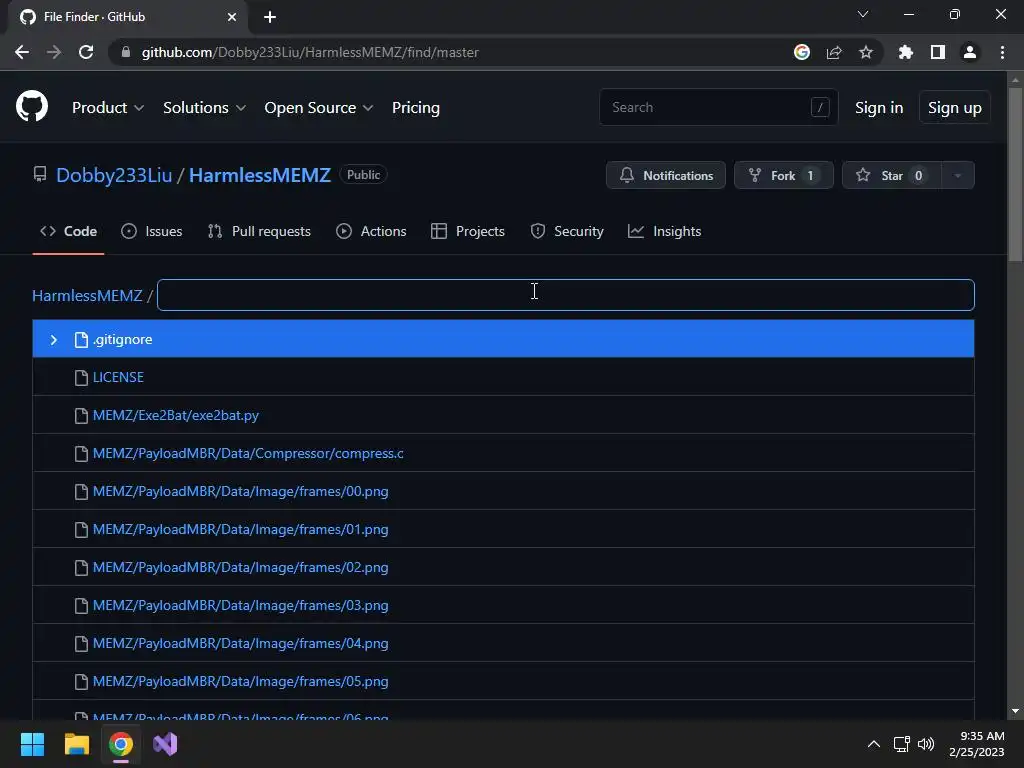Open Windows Start menu
The width and height of the screenshot is (1024, 768).
point(32,744)
